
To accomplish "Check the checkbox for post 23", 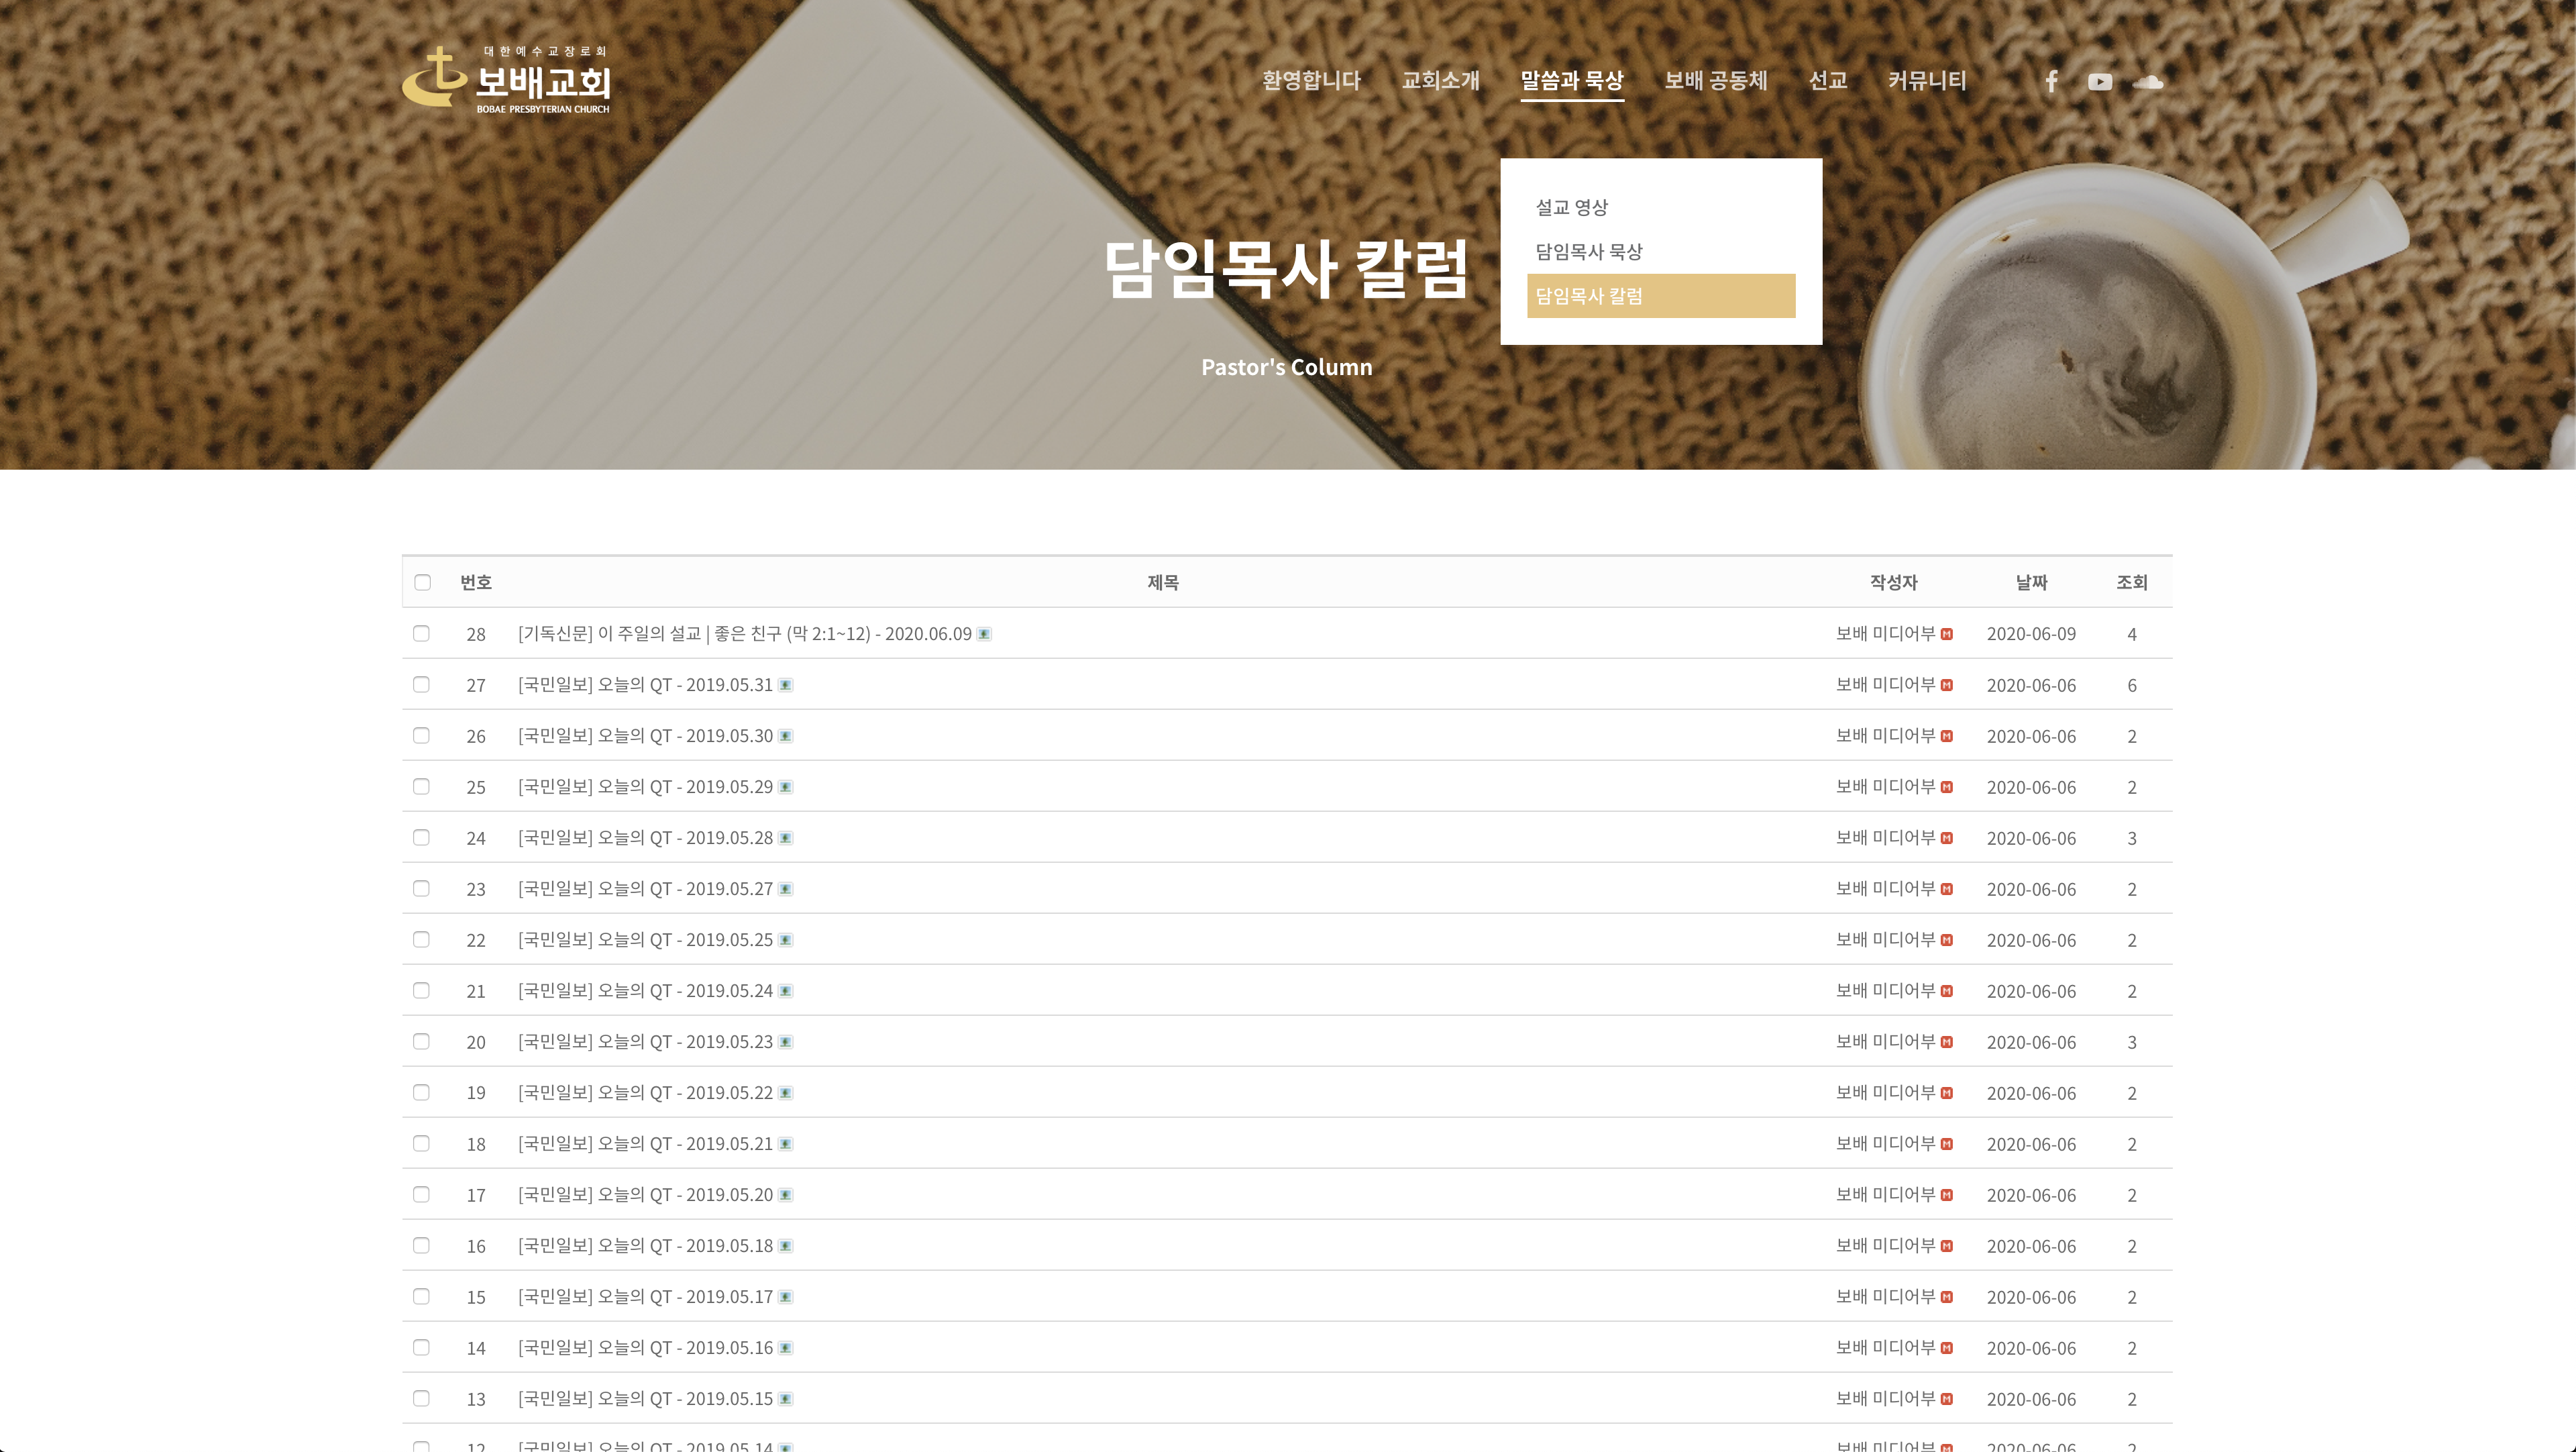I will tap(422, 889).
